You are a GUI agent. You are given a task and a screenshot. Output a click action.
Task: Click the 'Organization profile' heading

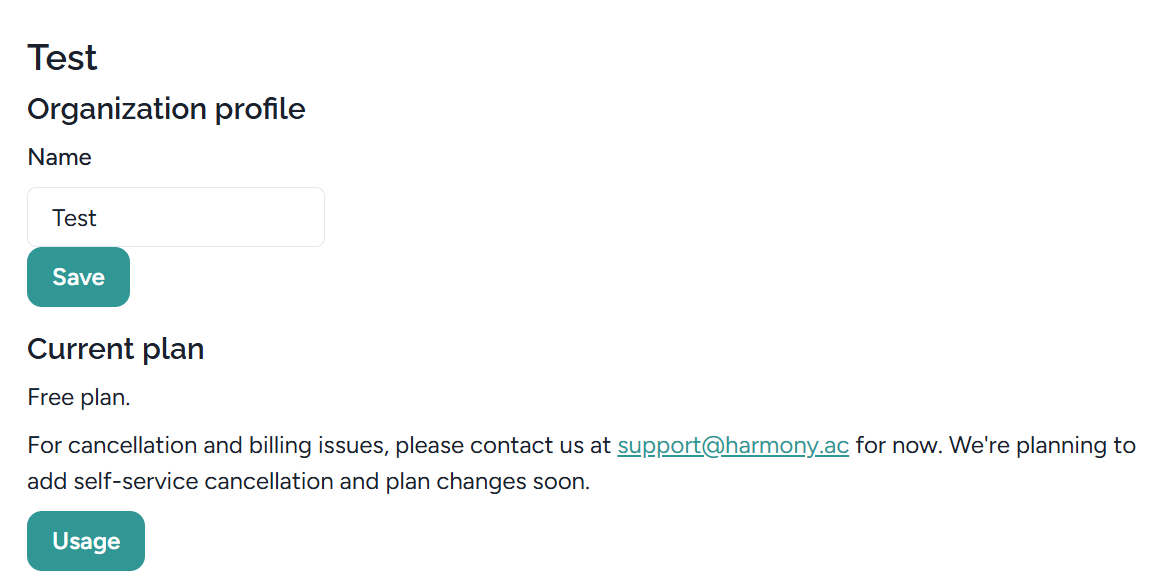166,108
